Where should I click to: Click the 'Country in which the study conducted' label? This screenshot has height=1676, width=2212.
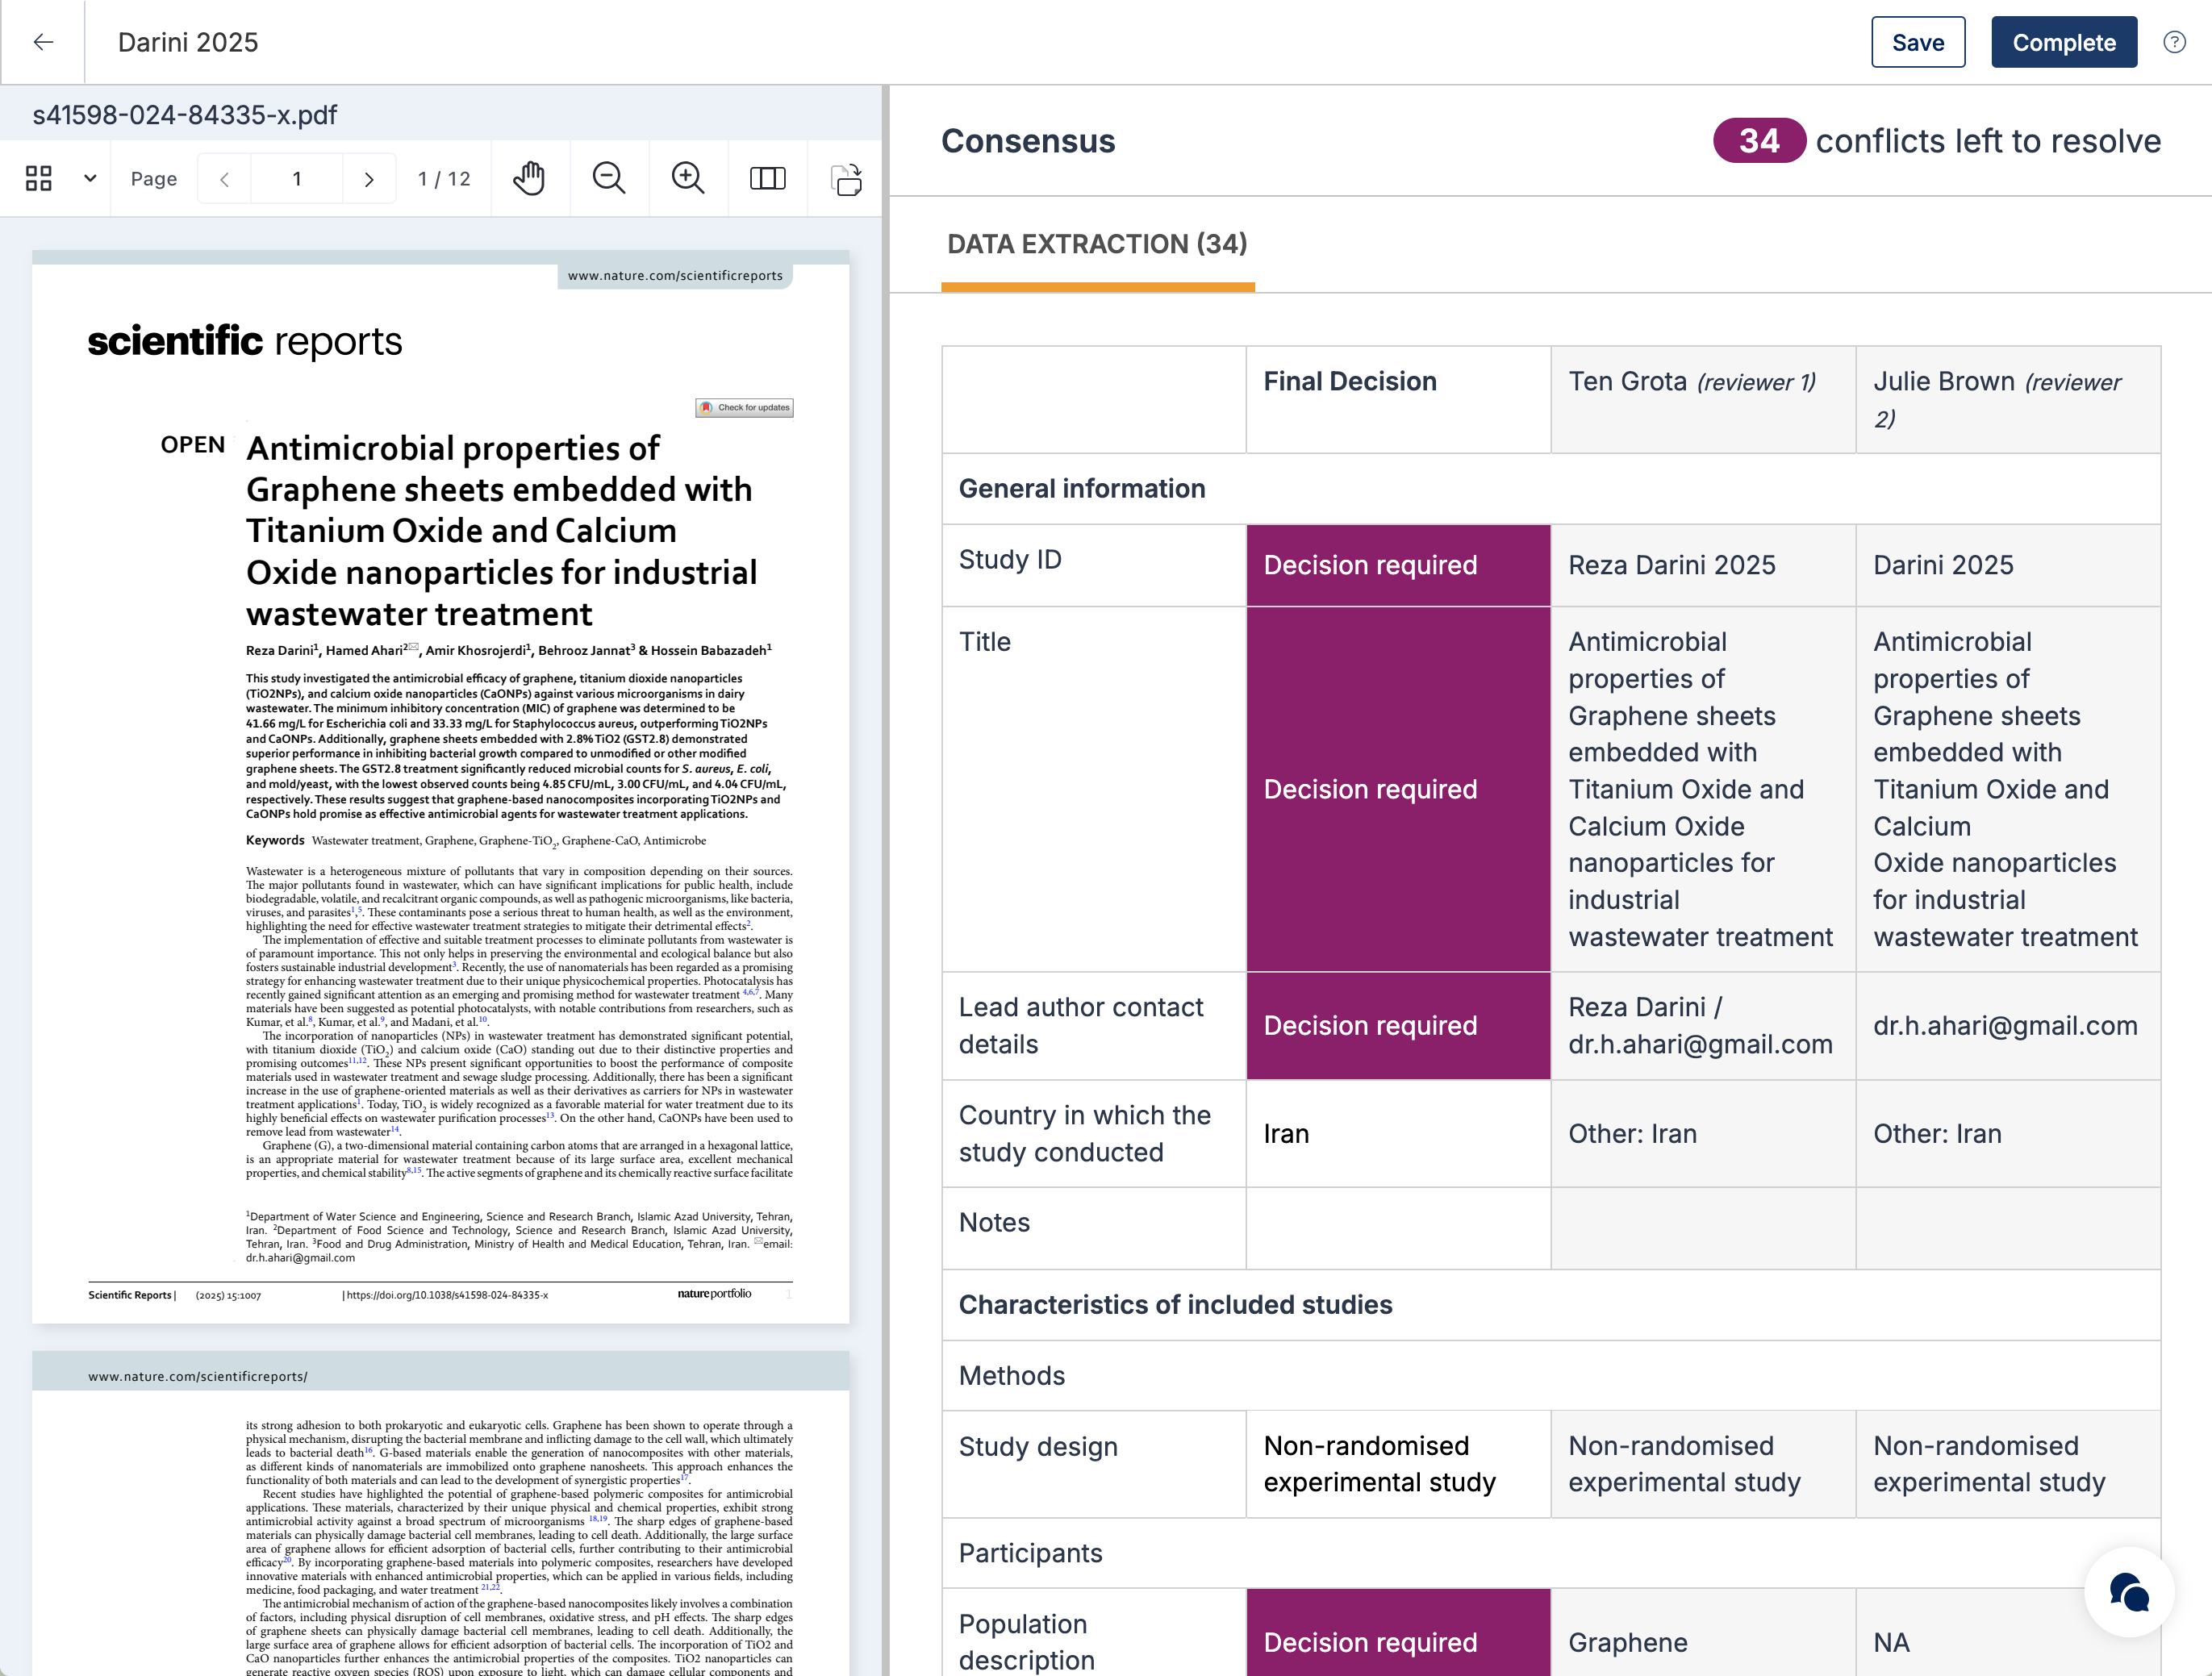click(x=1085, y=1133)
